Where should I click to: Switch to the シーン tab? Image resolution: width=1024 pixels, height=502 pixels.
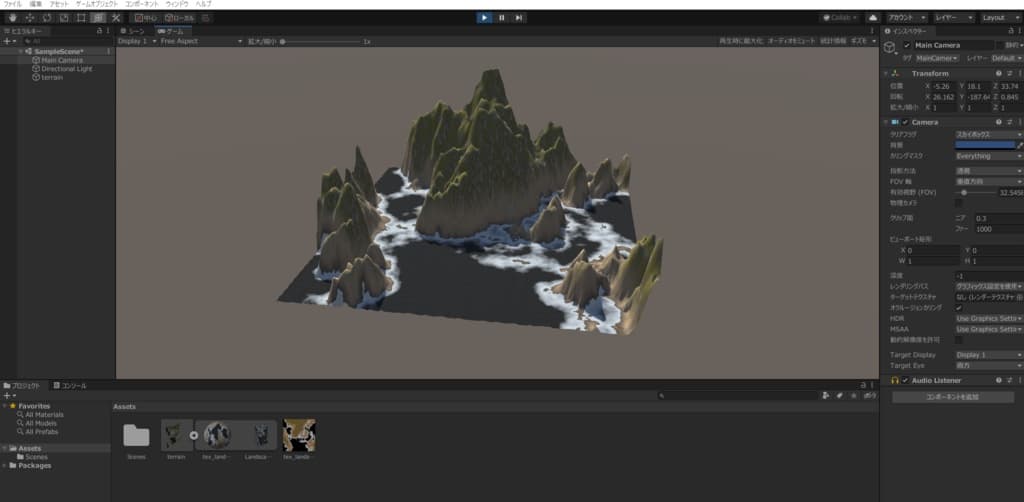pos(133,32)
